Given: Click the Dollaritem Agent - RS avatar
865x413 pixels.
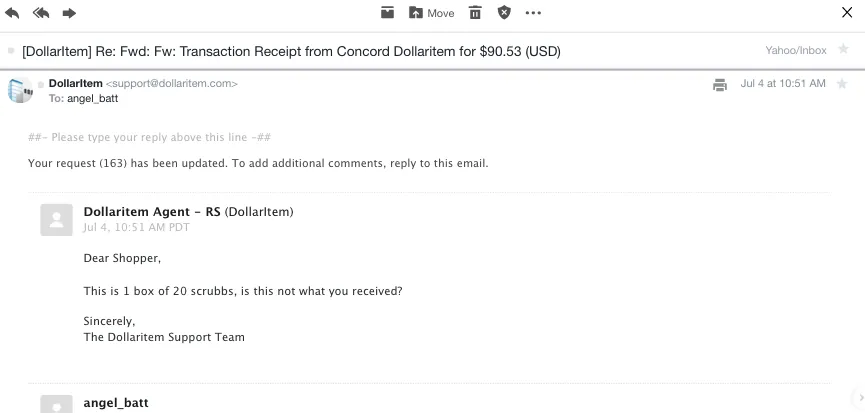Looking at the screenshot, I should (56, 219).
